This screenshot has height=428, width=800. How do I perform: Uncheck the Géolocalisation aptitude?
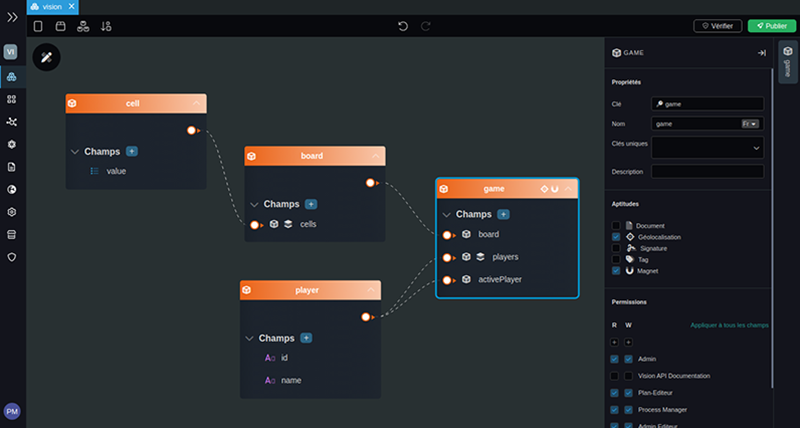pyautogui.click(x=616, y=237)
